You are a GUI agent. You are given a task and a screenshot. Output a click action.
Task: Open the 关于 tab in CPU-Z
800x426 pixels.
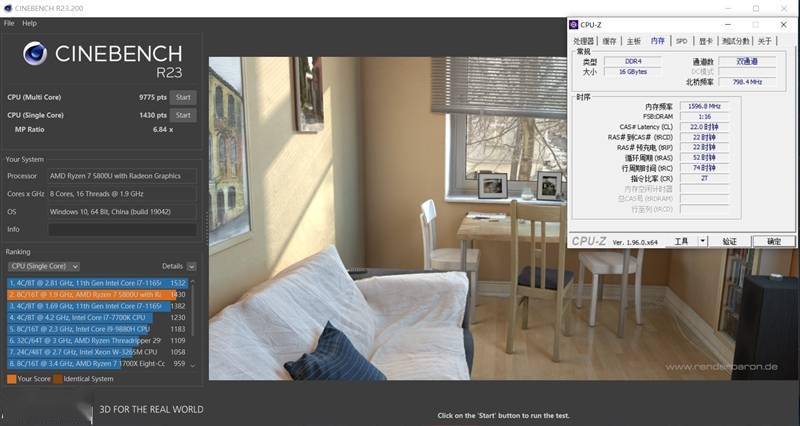tap(764, 41)
